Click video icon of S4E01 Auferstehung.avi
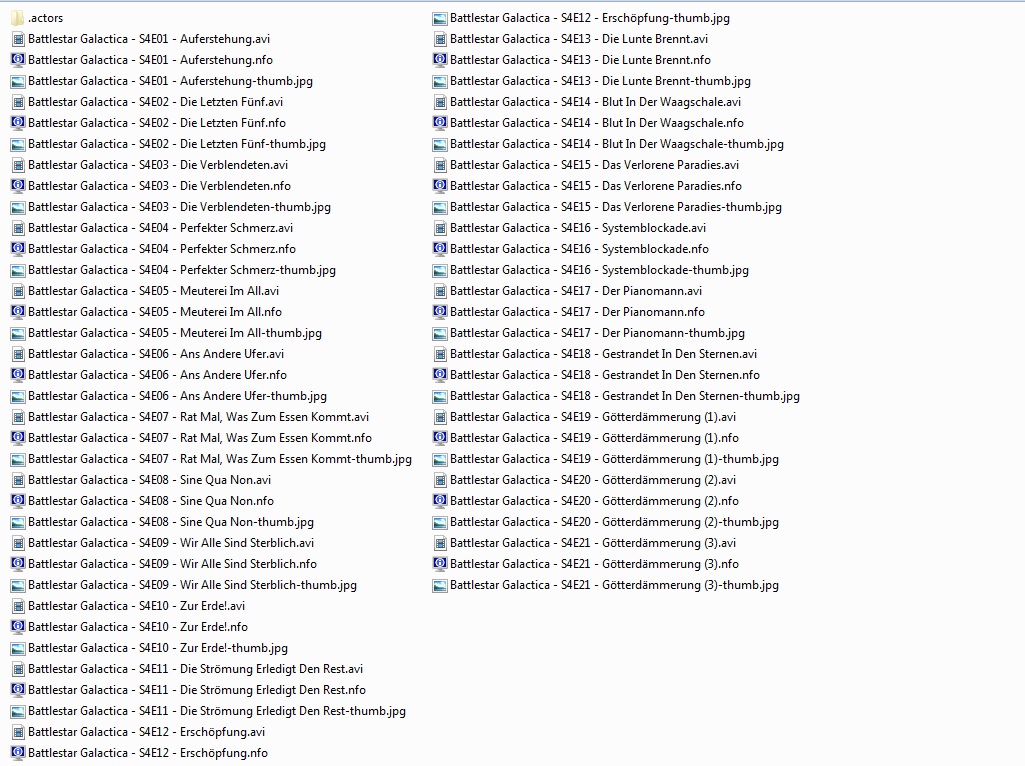 tap(18, 39)
